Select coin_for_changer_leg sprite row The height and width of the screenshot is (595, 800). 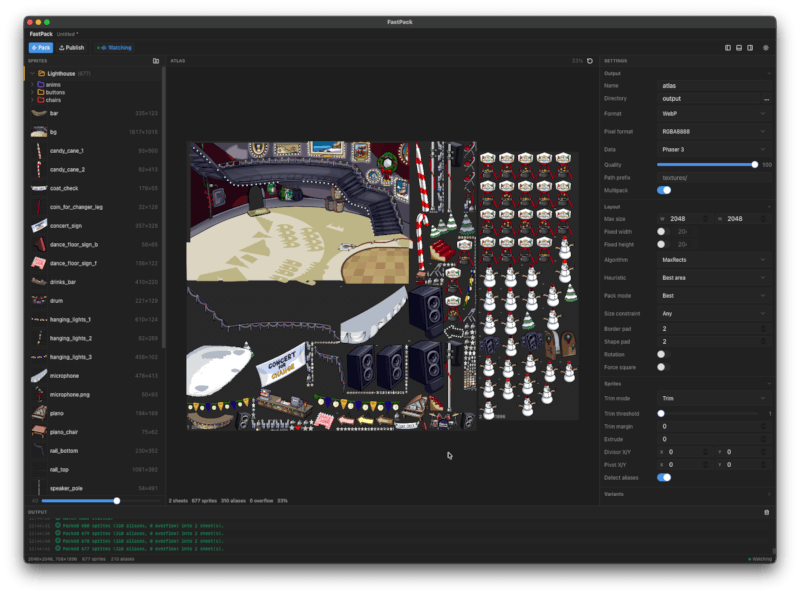pyautogui.click(x=94, y=207)
